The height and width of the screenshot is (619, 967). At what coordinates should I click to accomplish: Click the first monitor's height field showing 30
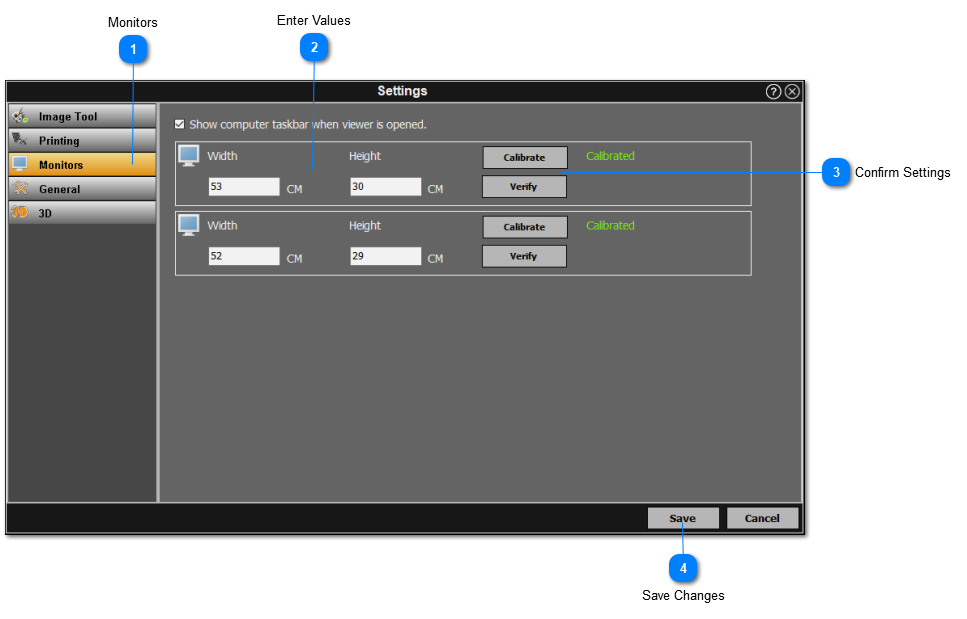pyautogui.click(x=385, y=186)
